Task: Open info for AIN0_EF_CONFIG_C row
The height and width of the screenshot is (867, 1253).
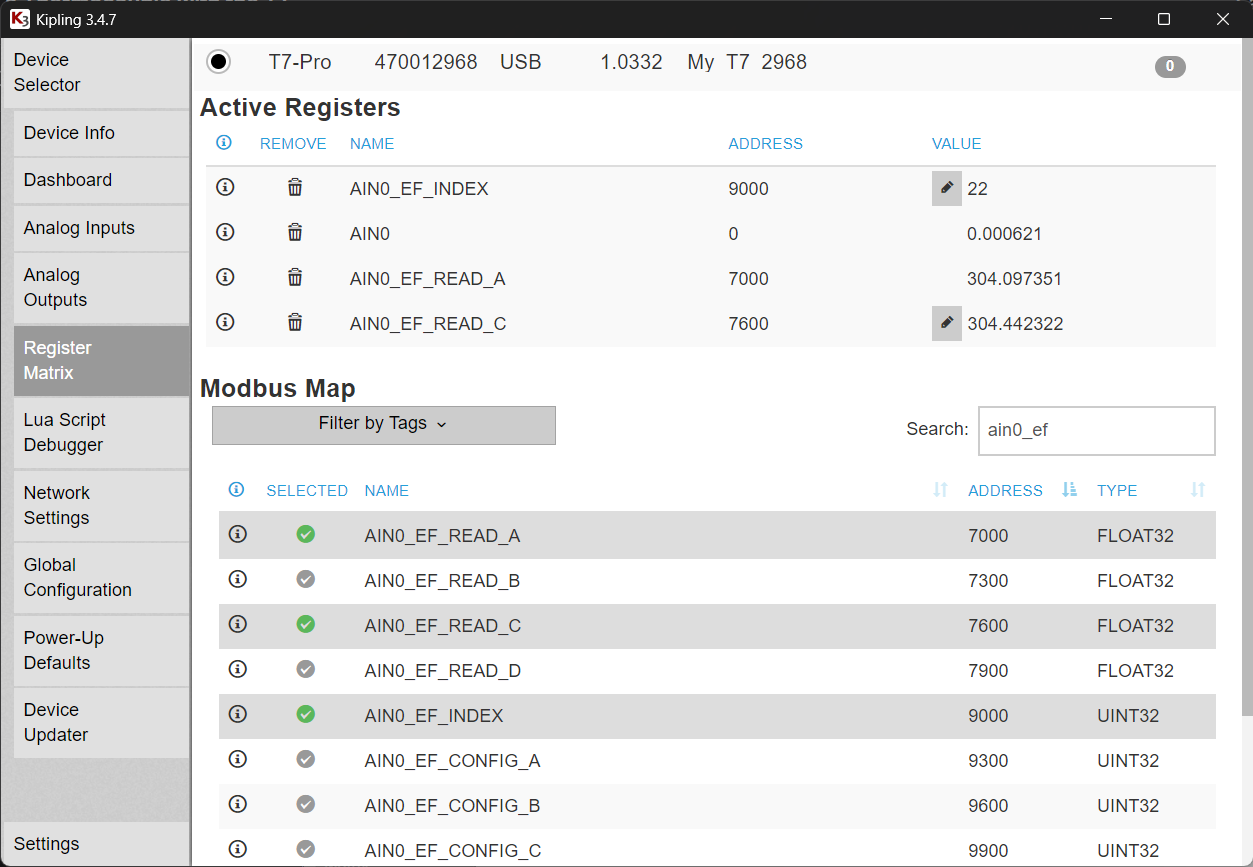Action: pos(238,849)
